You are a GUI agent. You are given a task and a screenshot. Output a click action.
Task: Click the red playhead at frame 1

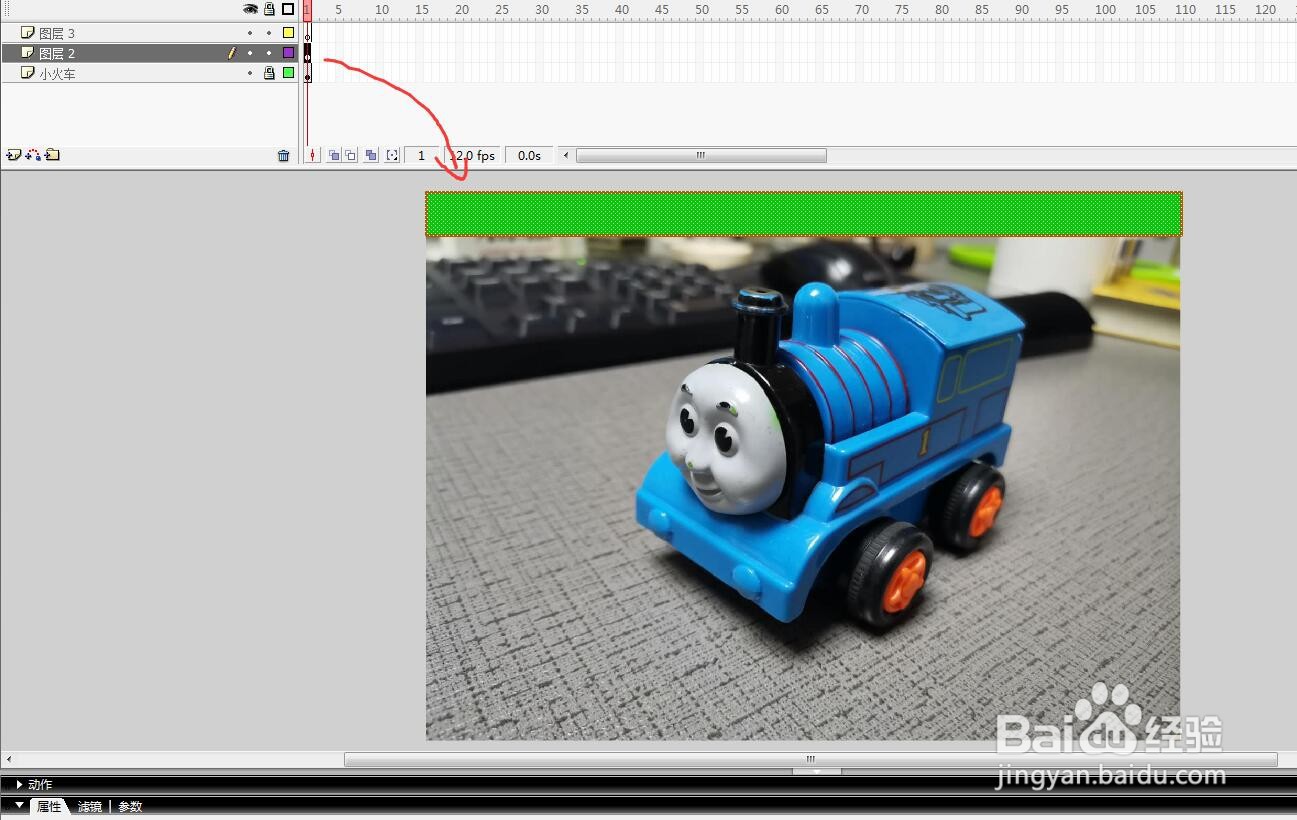point(307,9)
